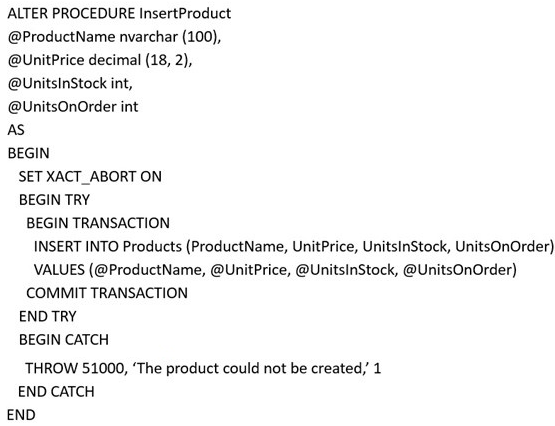The width and height of the screenshot is (555, 426).
Task: Click the BEGIN TRY line
Action: coord(55,200)
